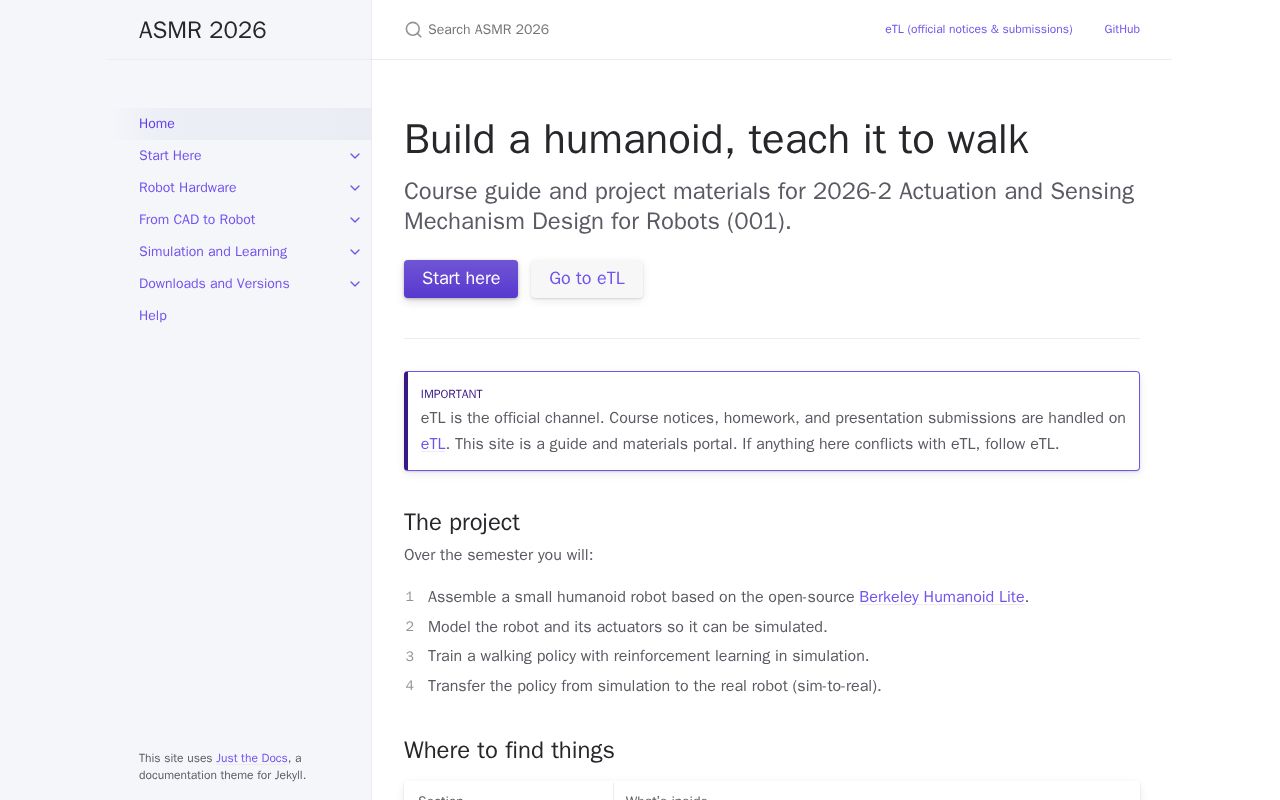Open Simulation and Learning navigation link
Viewport: 1280px width, 800px height.
(213, 252)
